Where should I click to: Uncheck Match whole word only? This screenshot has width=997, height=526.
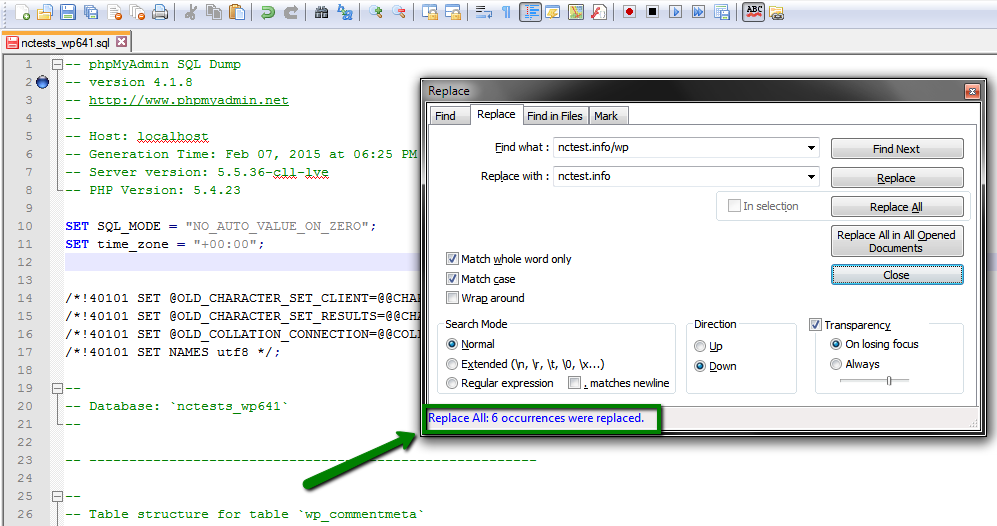tap(453, 259)
